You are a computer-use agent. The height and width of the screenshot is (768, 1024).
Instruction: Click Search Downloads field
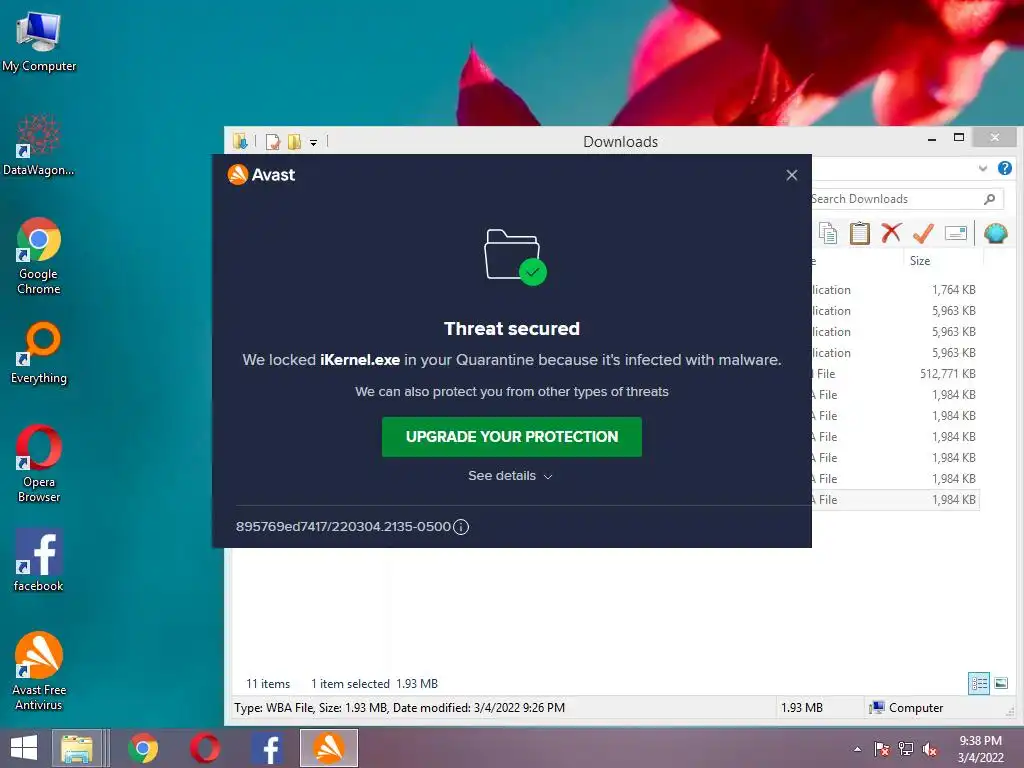(x=904, y=199)
